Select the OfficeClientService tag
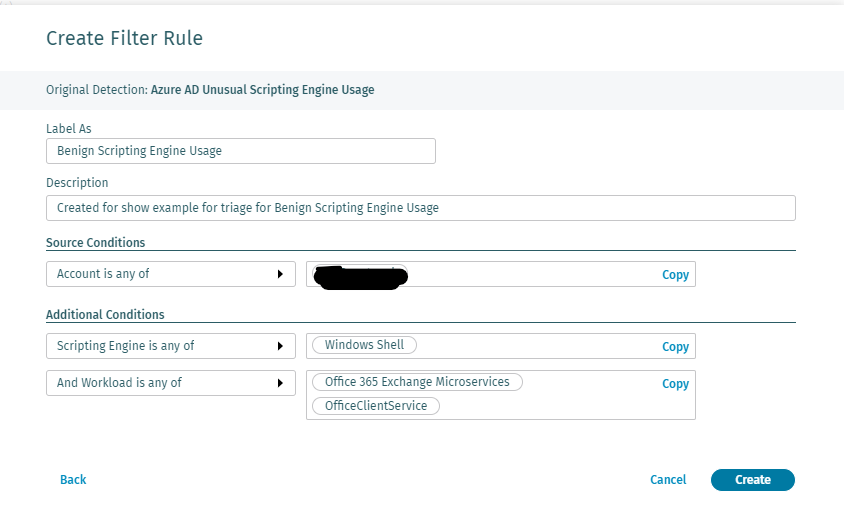 pos(376,406)
